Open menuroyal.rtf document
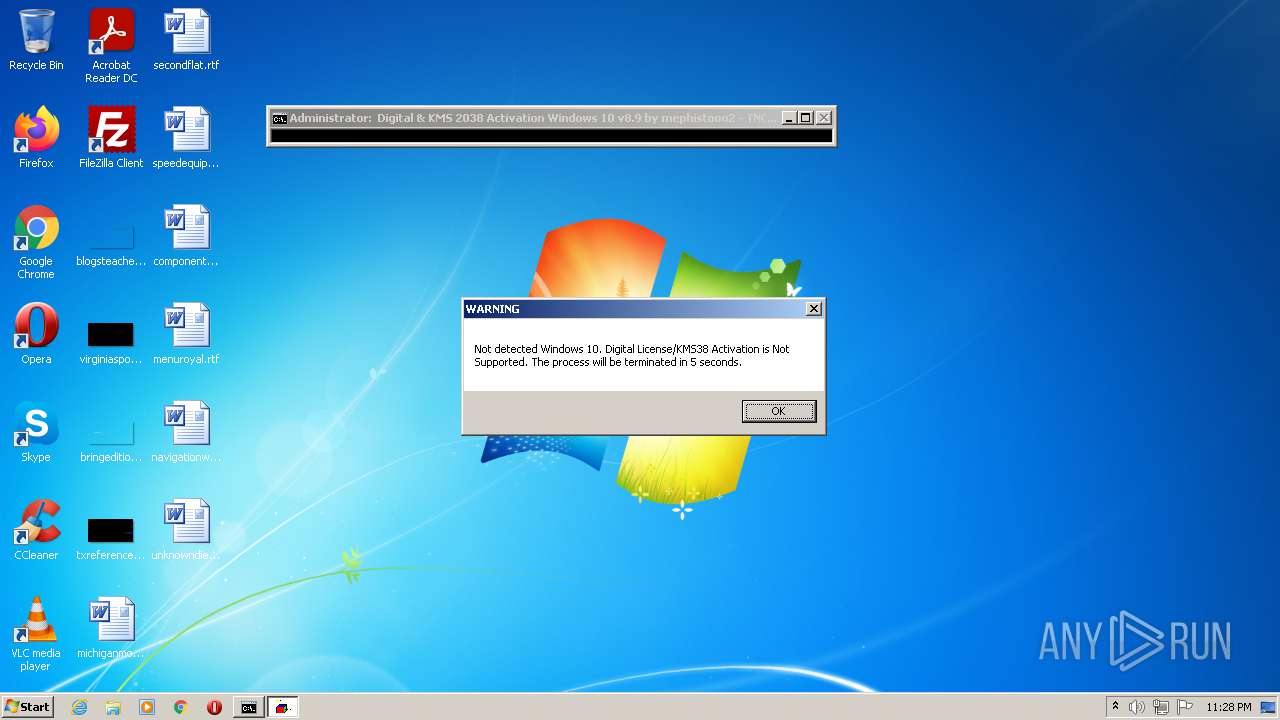The height and width of the screenshot is (720, 1280). 186,334
